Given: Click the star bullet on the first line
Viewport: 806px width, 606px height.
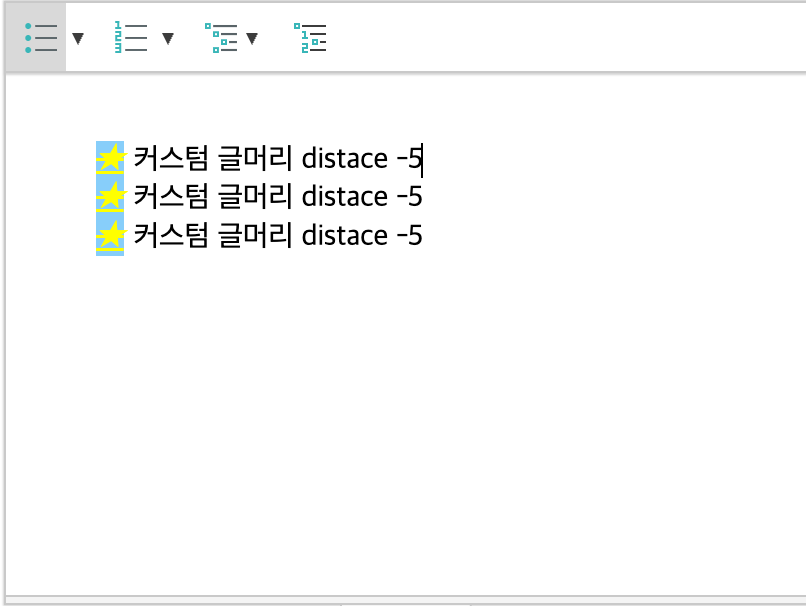Looking at the screenshot, I should [110, 158].
